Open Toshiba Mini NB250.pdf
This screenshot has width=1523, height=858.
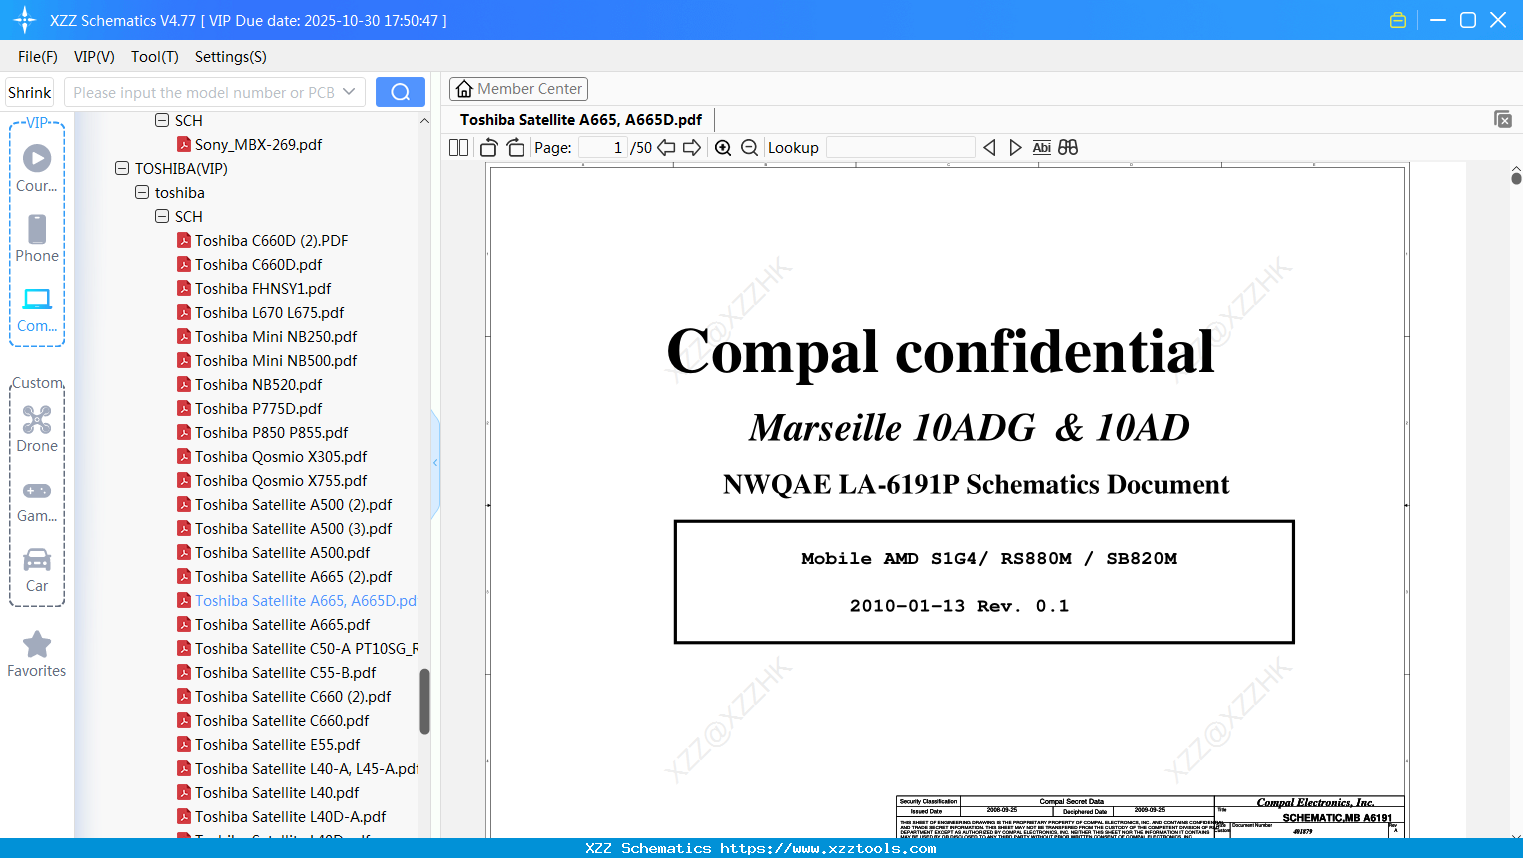point(276,336)
